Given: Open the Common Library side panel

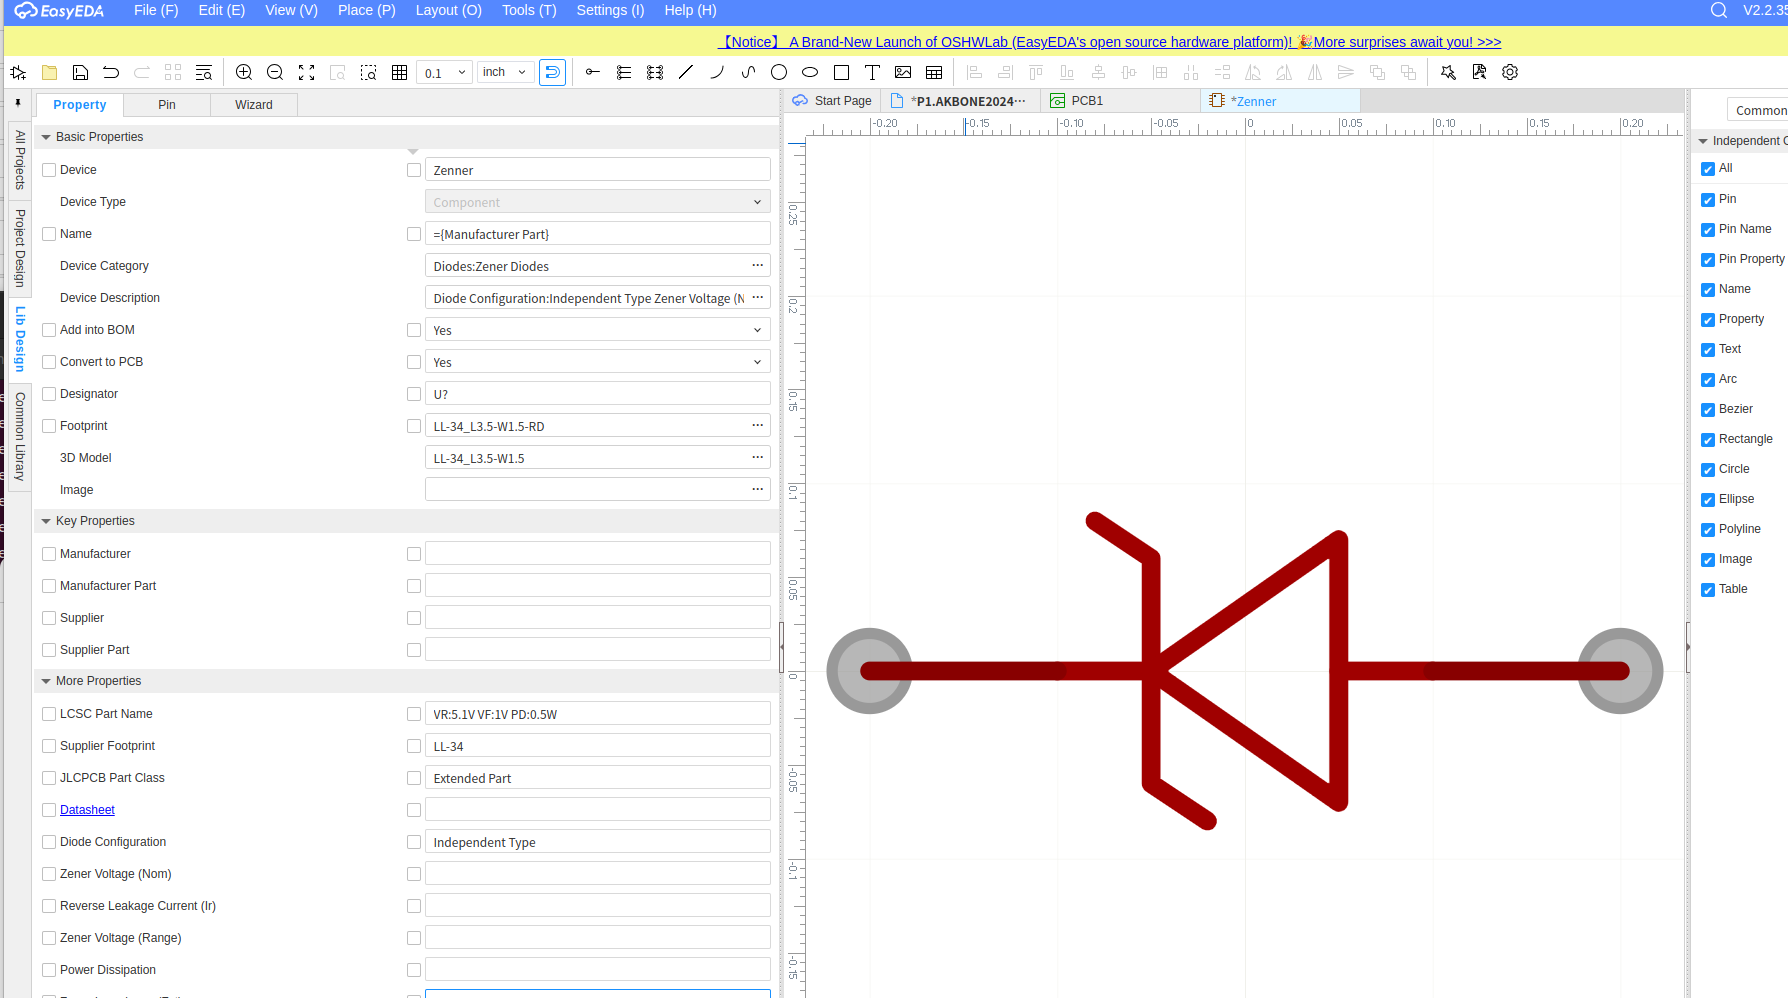Looking at the screenshot, I should click(x=20, y=436).
